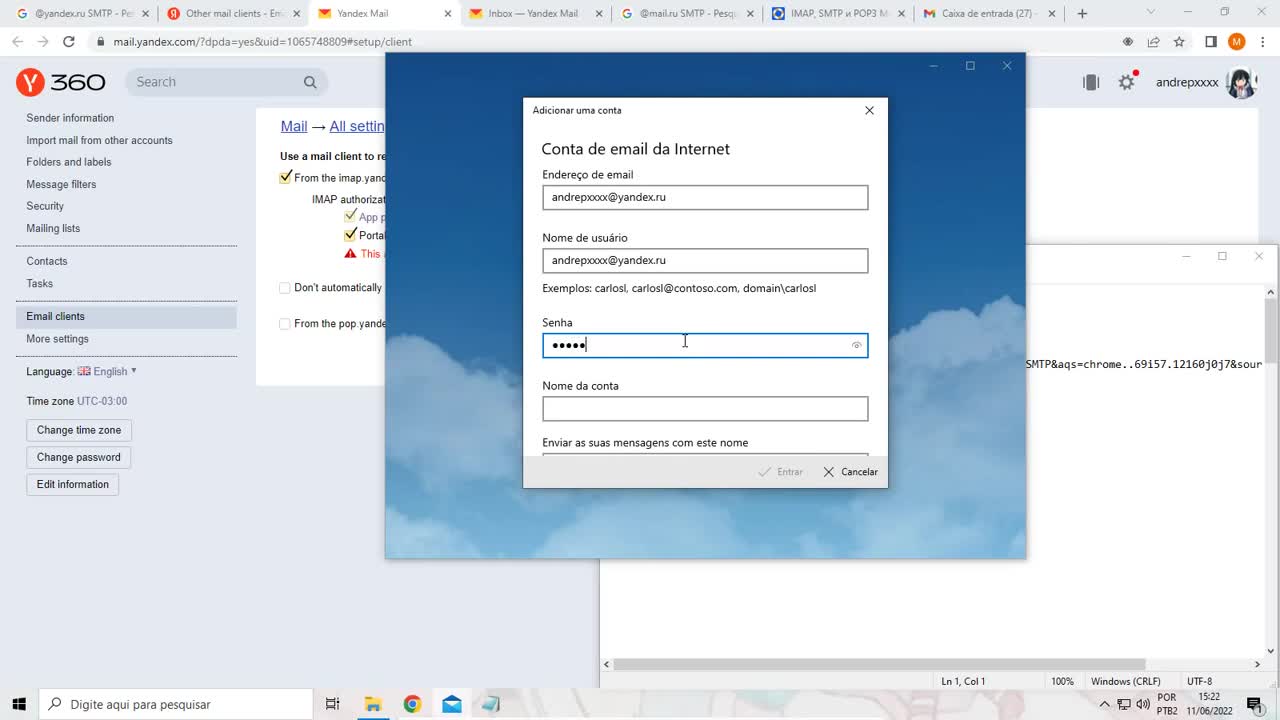
Task: Toggle the Portal password checkbox
Action: coord(350,235)
